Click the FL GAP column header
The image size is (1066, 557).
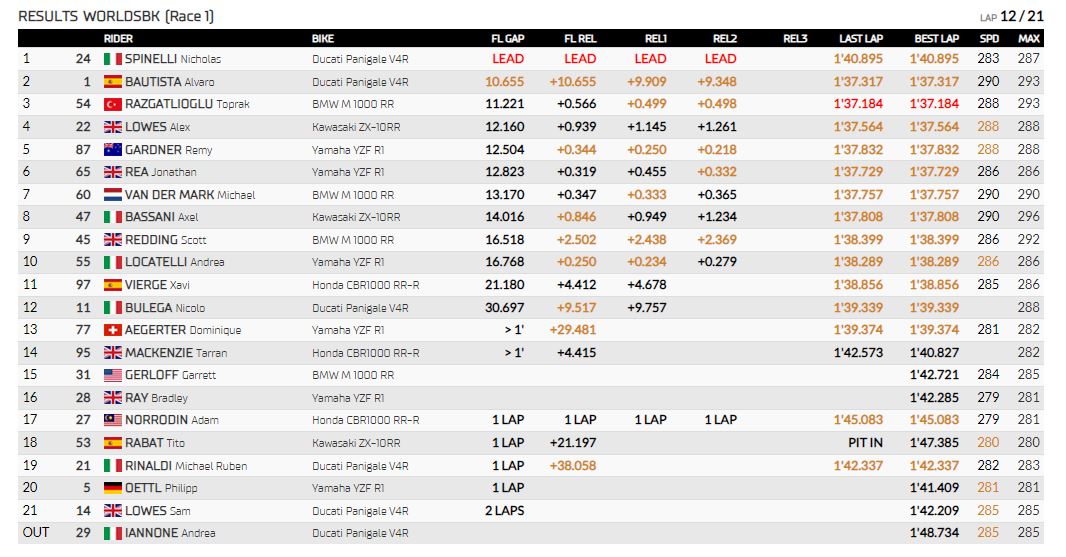click(x=507, y=39)
